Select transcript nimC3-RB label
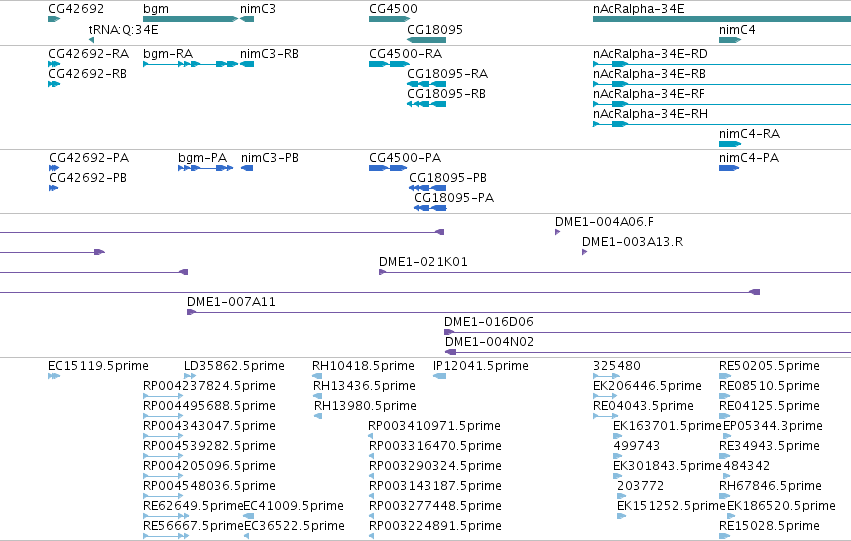 pyautogui.click(x=269, y=54)
